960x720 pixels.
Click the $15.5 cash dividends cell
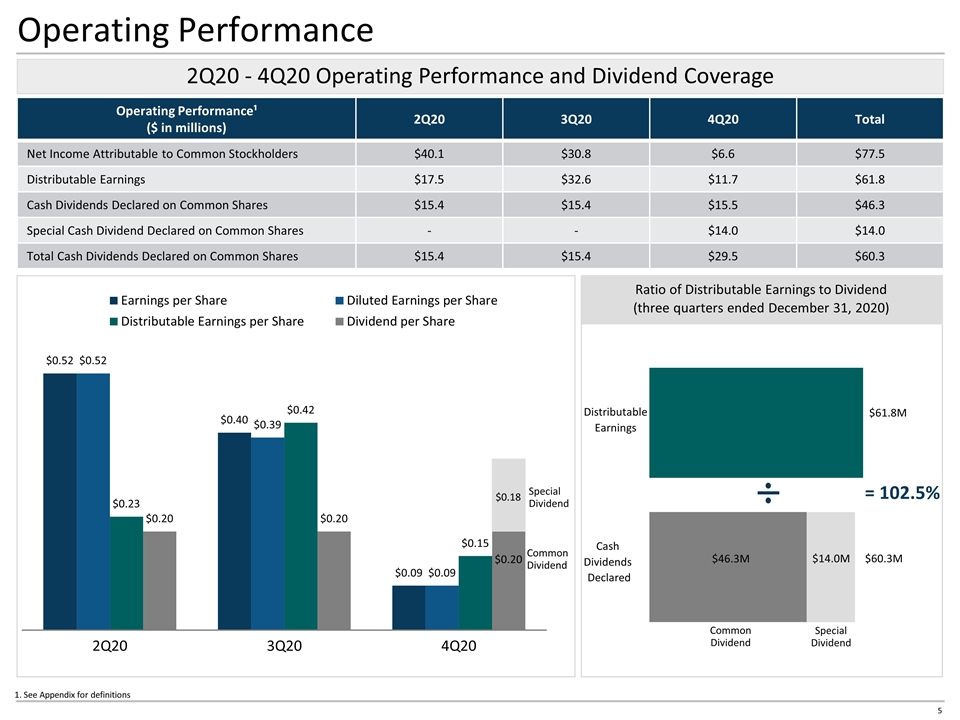tap(723, 206)
